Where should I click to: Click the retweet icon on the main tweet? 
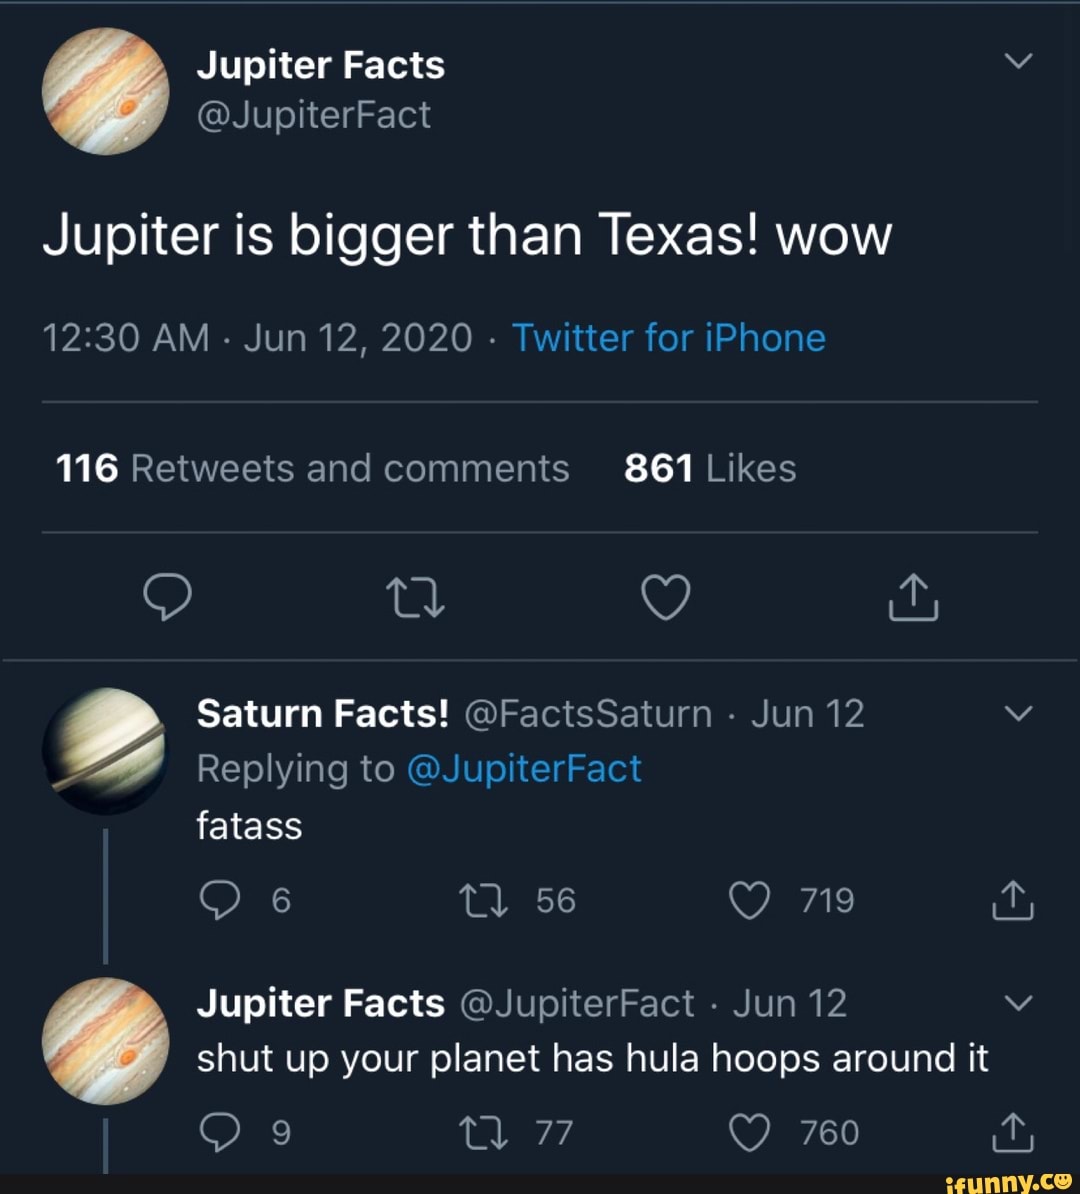(416, 598)
